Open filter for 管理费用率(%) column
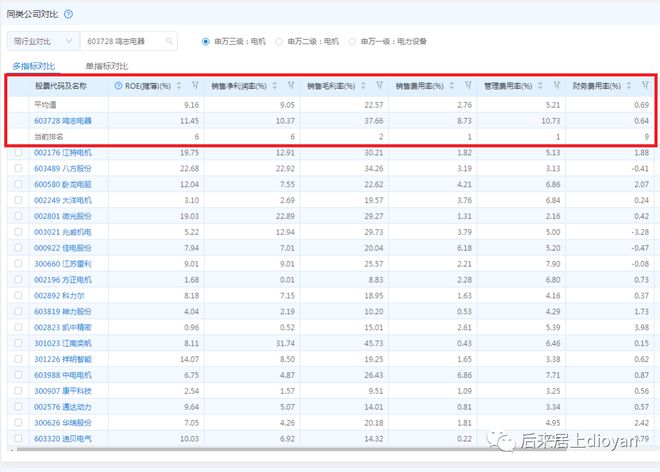660x472 pixels. [x=556, y=85]
